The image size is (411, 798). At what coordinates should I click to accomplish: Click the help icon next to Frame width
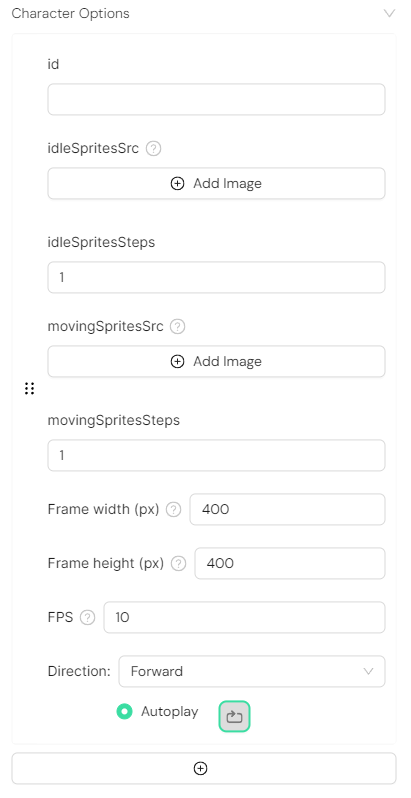pyautogui.click(x=173, y=509)
